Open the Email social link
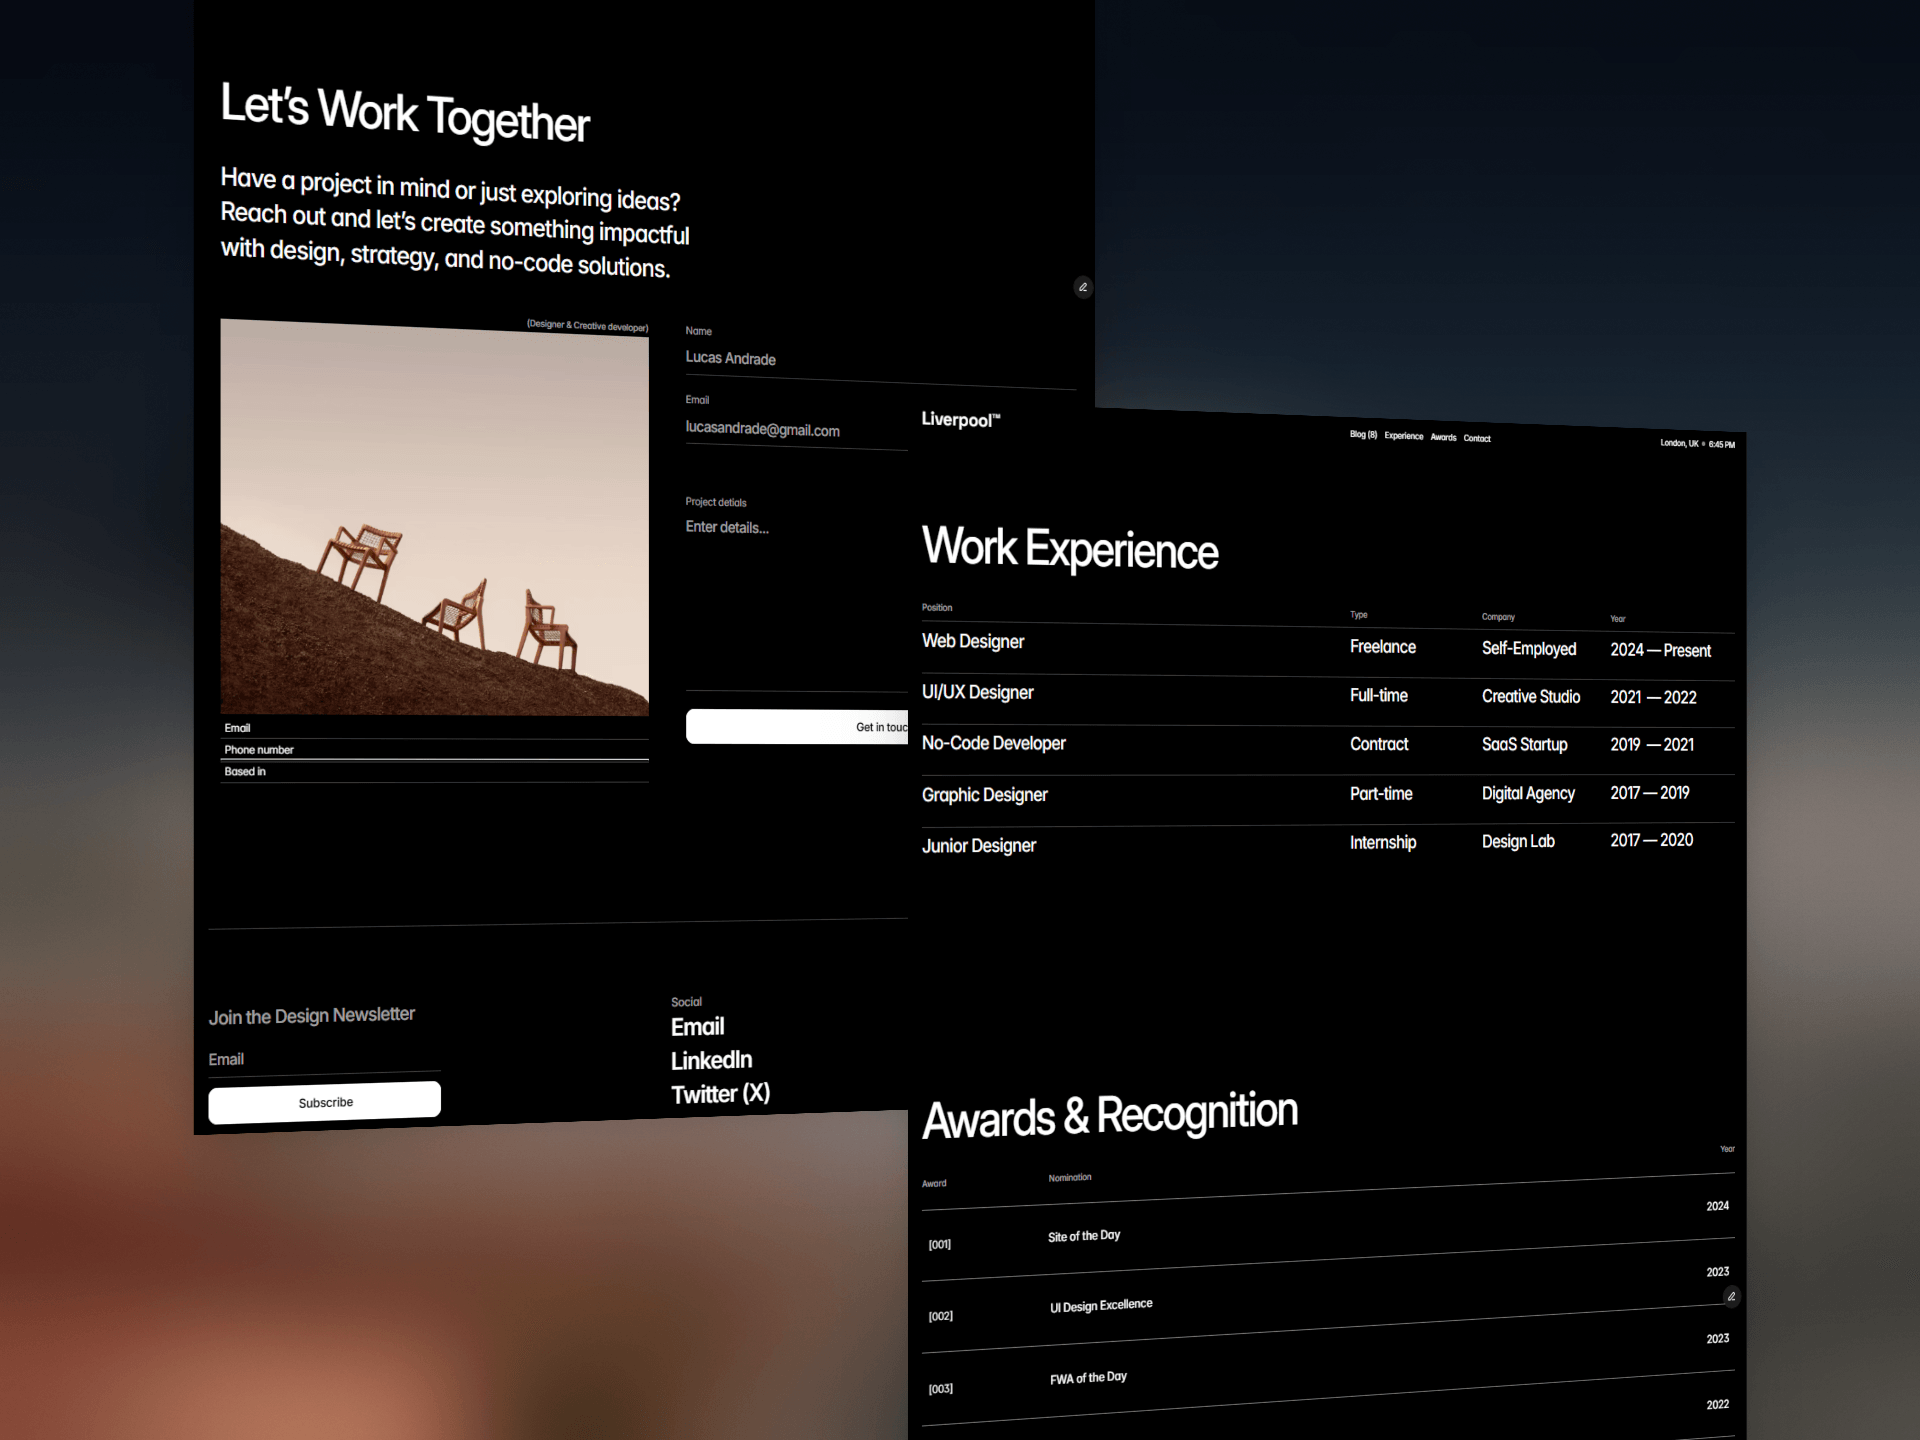The image size is (1920, 1440). click(x=697, y=1027)
